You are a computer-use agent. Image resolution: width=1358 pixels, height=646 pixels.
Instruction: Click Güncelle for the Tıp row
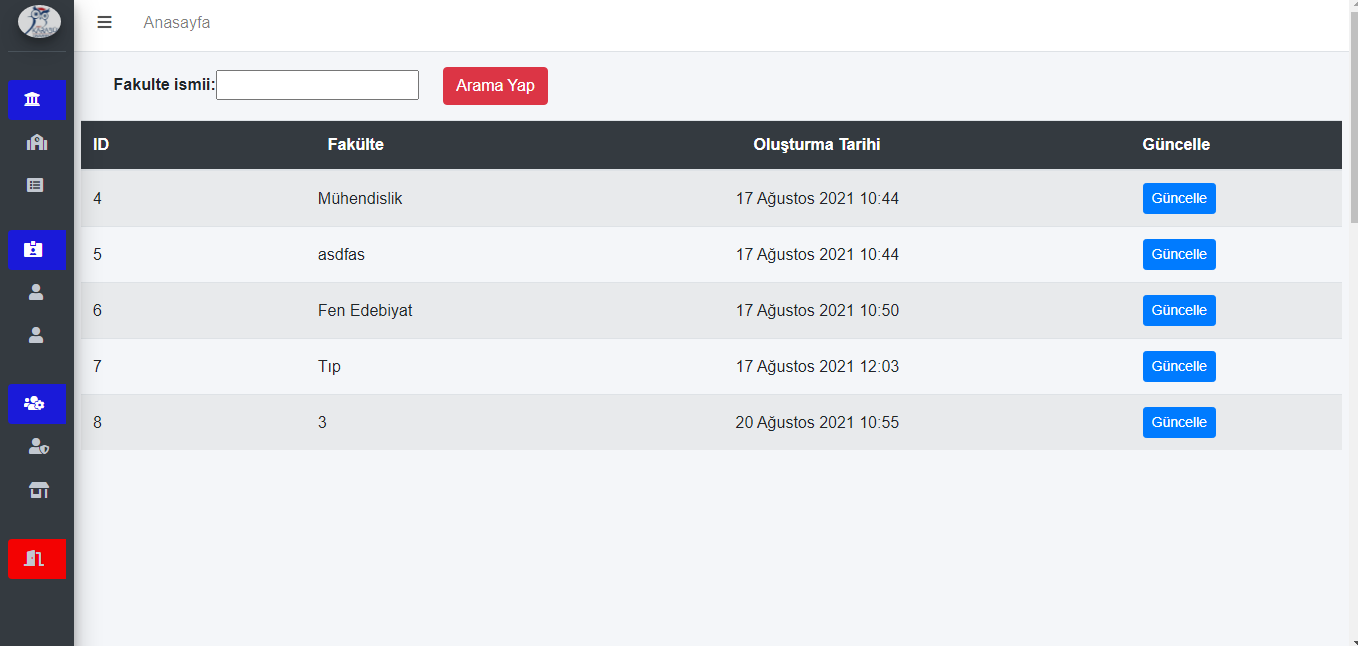click(x=1179, y=366)
